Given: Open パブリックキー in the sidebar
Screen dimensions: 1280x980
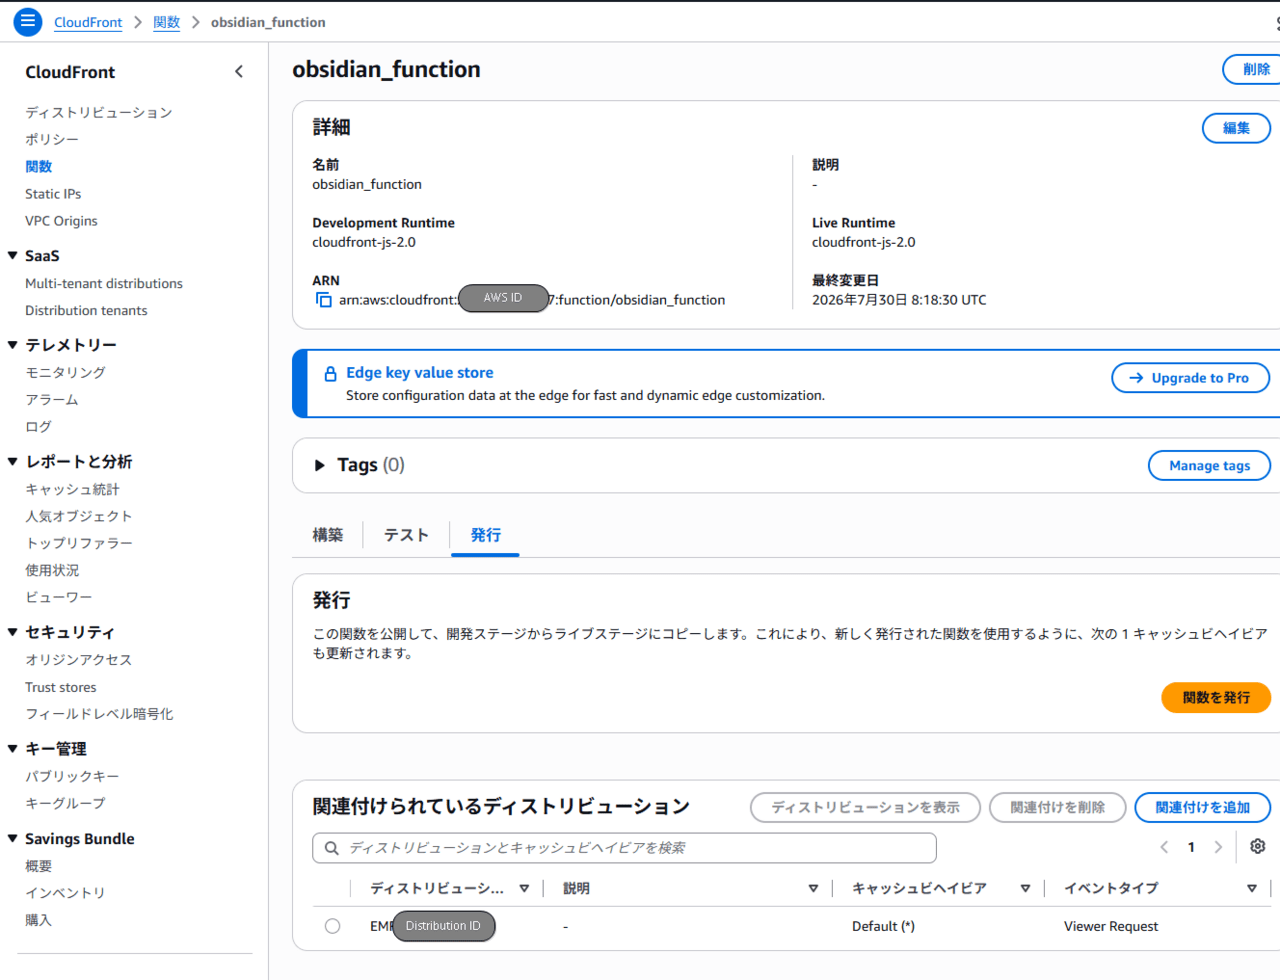Looking at the screenshot, I should tap(72, 776).
